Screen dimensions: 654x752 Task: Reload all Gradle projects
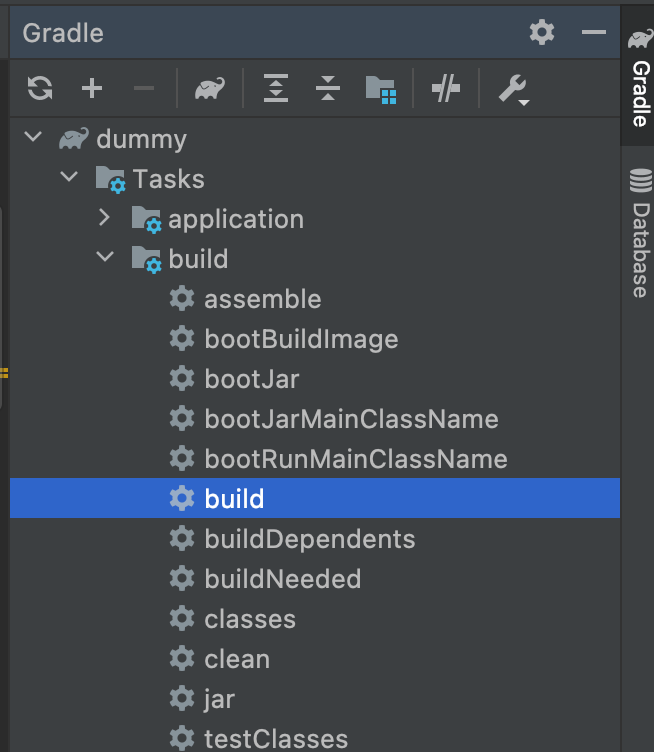point(40,88)
